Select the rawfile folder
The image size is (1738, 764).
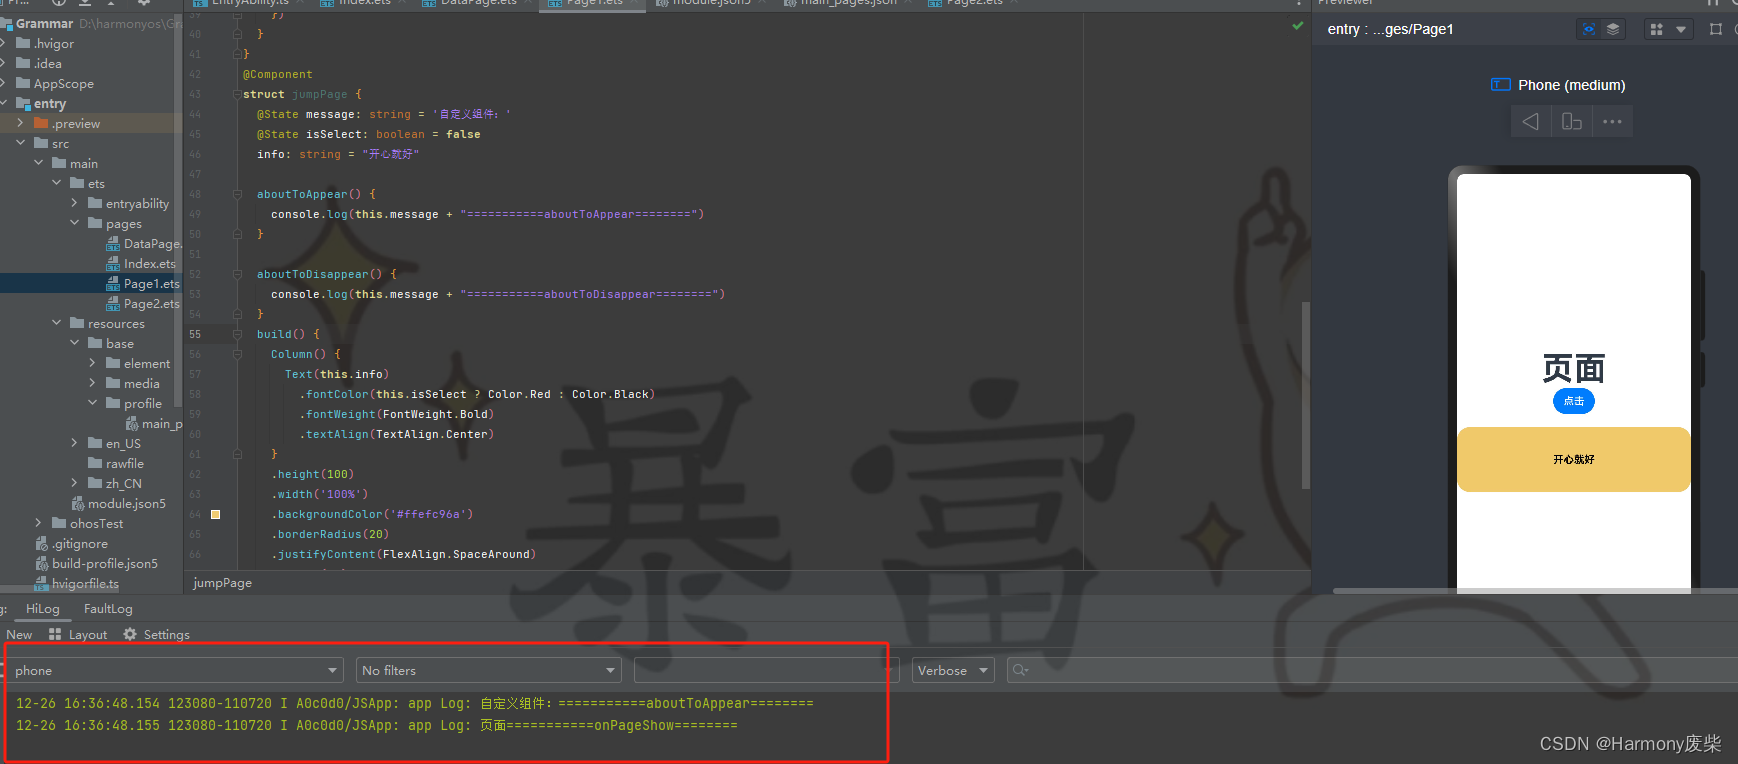coord(116,464)
